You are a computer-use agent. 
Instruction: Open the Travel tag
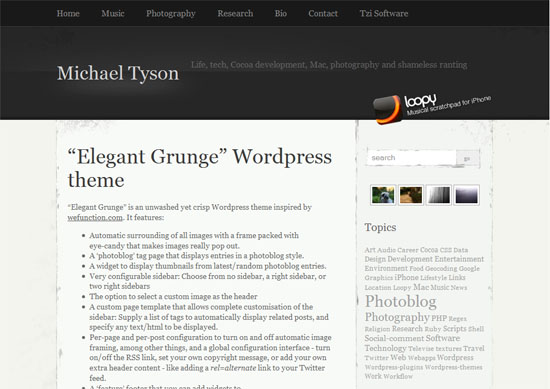(x=474, y=348)
